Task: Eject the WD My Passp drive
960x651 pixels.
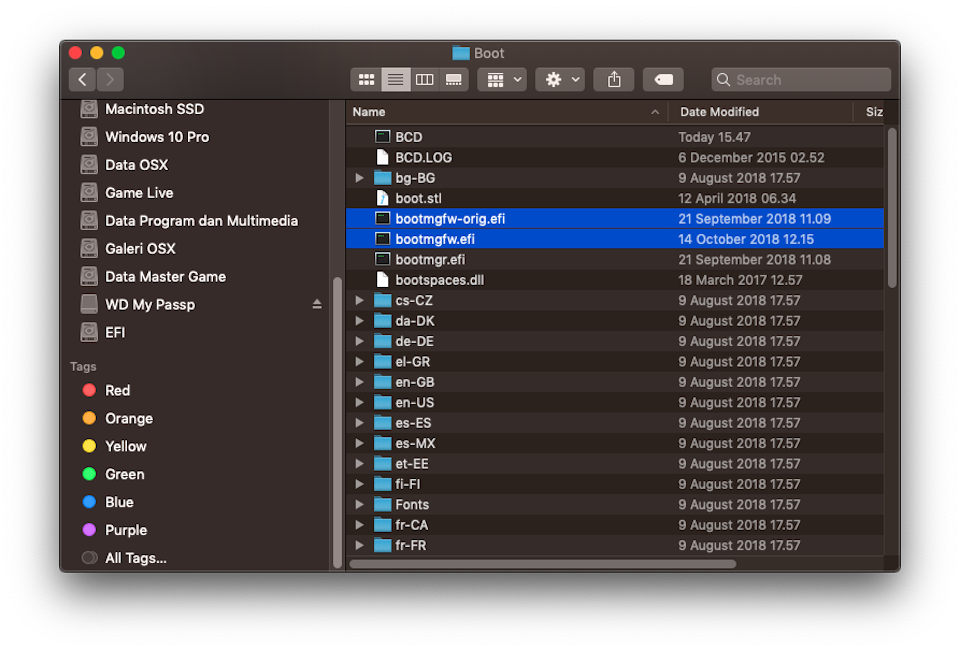Action: point(315,304)
